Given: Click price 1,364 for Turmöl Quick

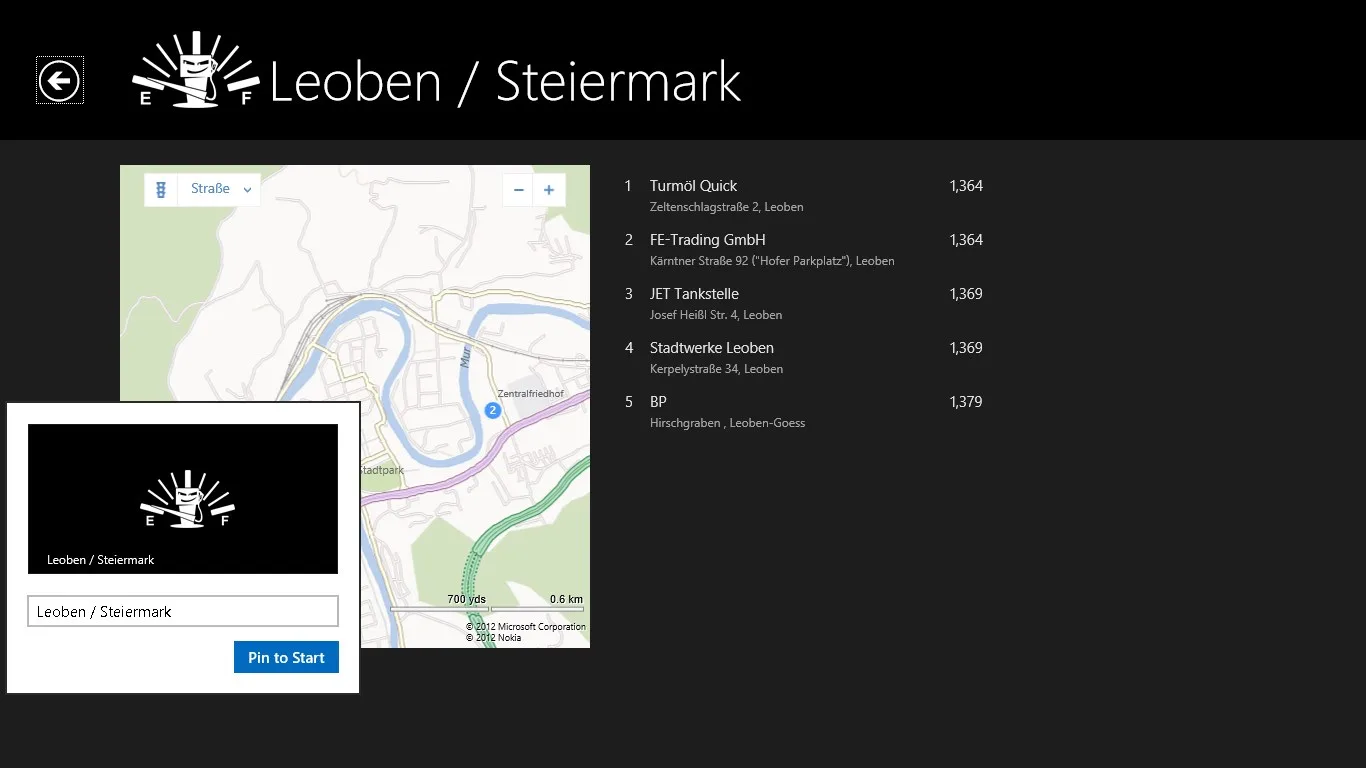Looking at the screenshot, I should [x=966, y=186].
